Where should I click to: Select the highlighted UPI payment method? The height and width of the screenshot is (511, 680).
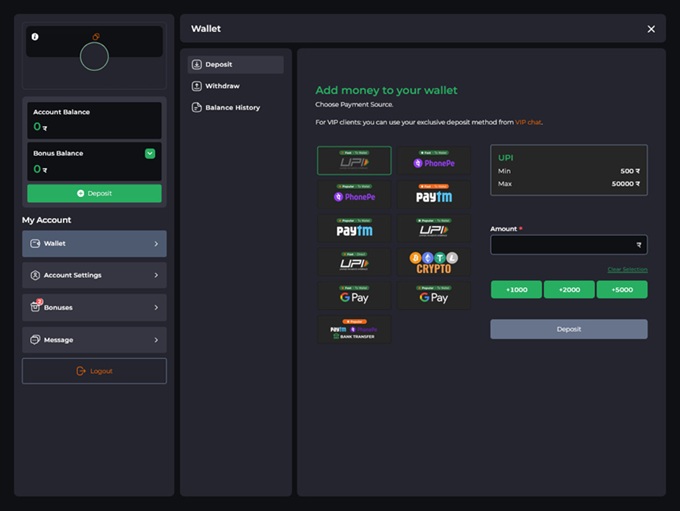click(x=354, y=160)
